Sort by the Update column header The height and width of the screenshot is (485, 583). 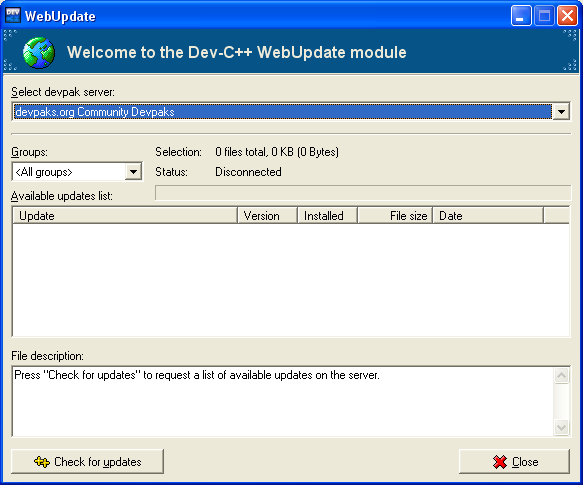(125, 216)
